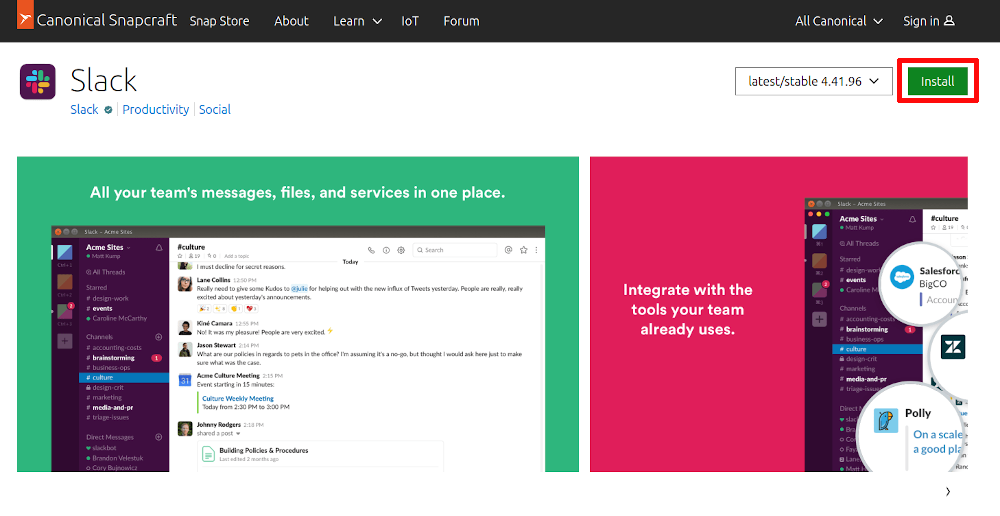
Task: Click the Canonical Snapcraft logo icon
Action: (25, 15)
